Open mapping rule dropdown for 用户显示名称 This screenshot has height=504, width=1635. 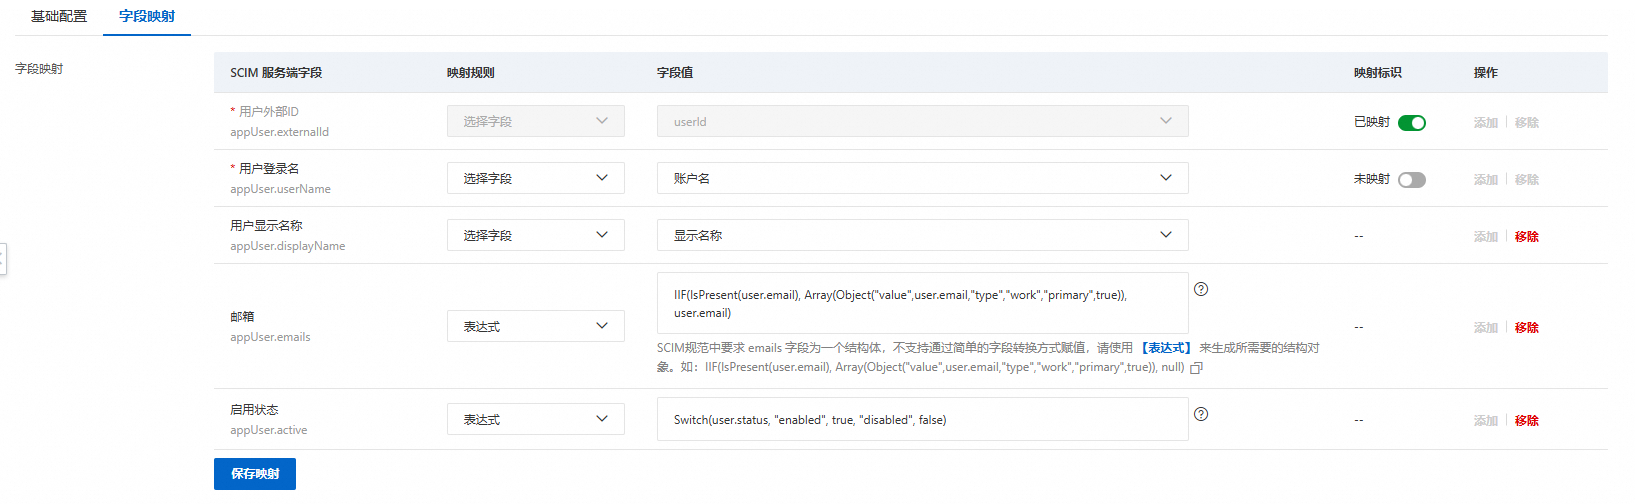point(536,235)
